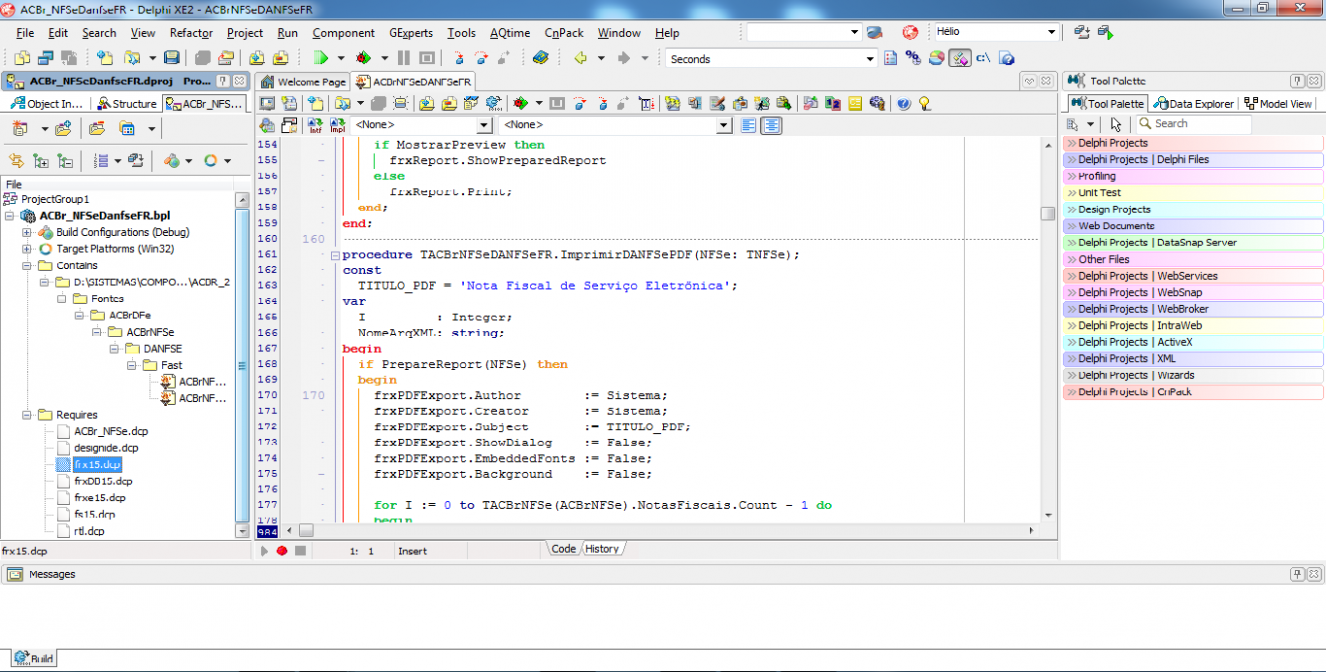Collapse the 'Requires' tree node

tap(27, 415)
